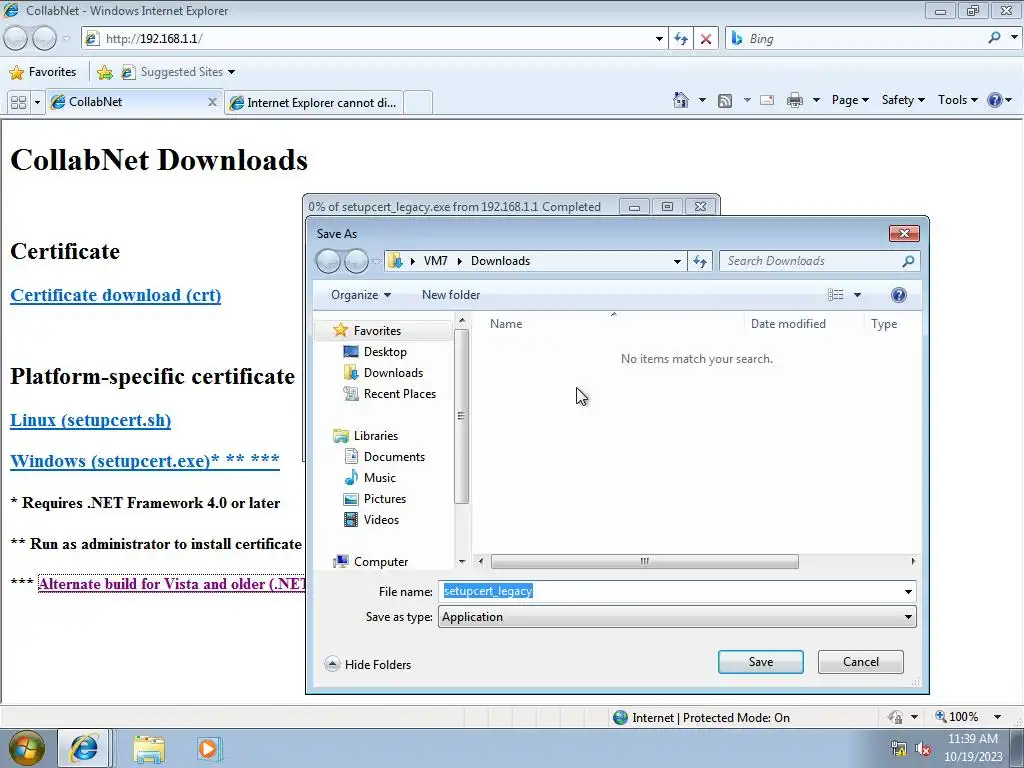
Task: Click the Stop loading red X icon
Action: [705, 39]
